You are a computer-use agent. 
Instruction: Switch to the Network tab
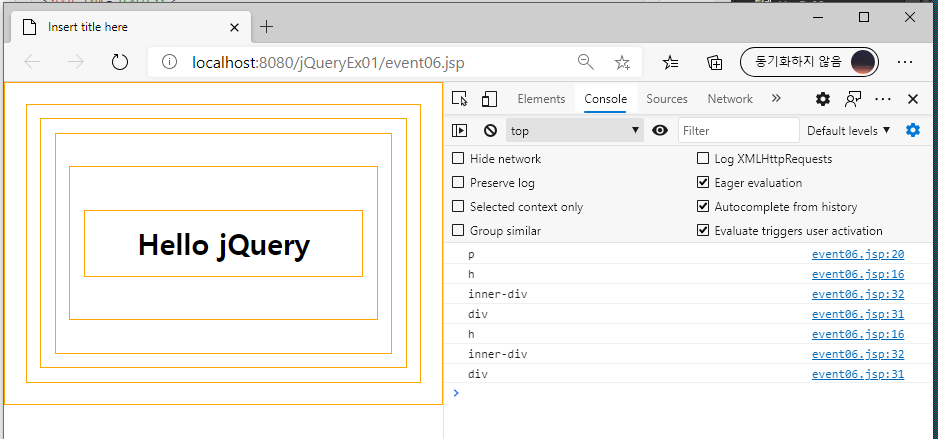pyautogui.click(x=730, y=99)
